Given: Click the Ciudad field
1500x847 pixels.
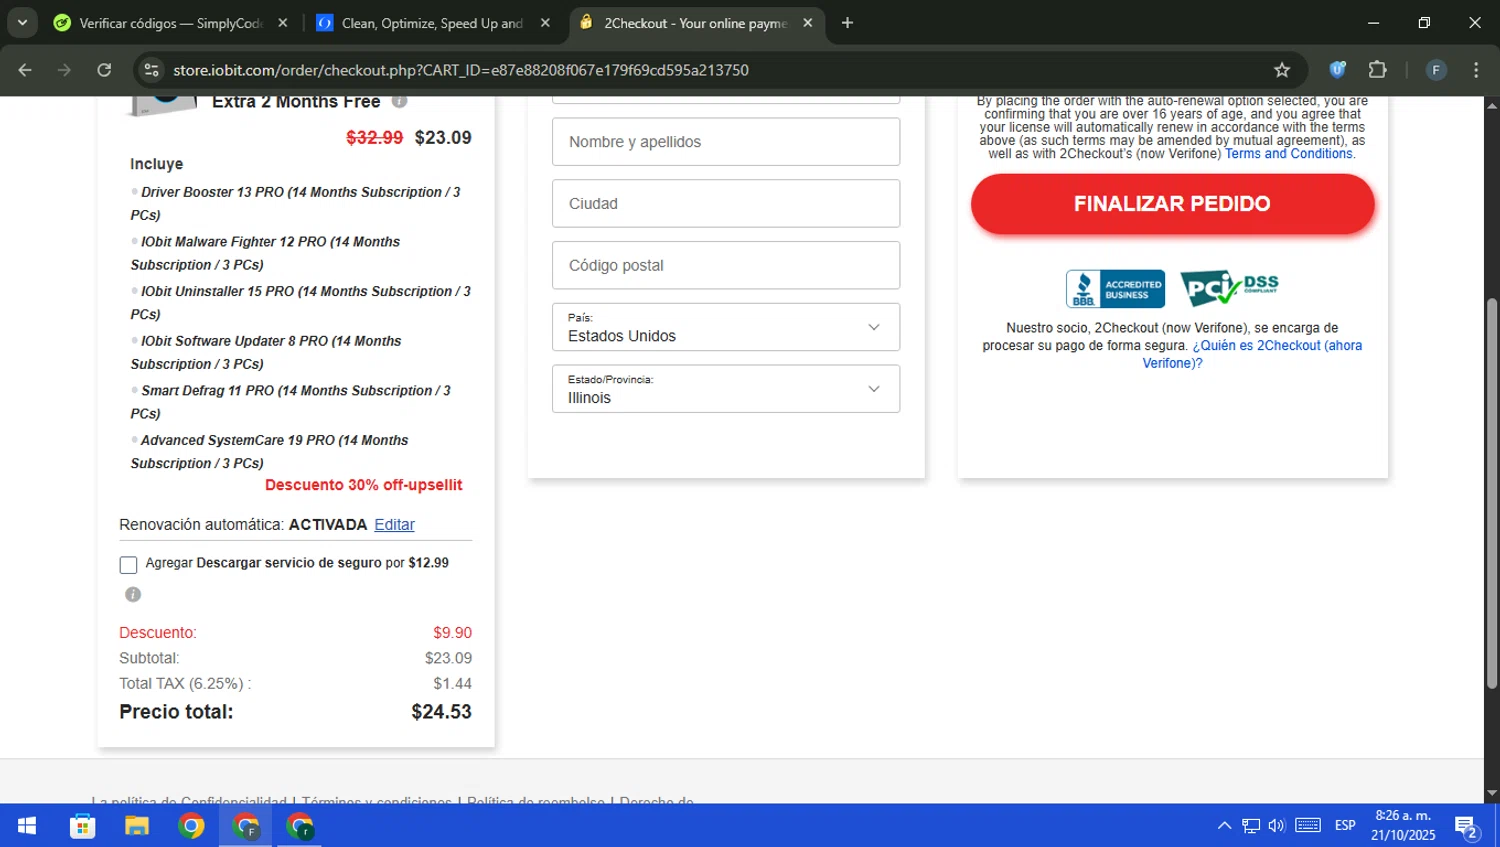Looking at the screenshot, I should point(726,203).
